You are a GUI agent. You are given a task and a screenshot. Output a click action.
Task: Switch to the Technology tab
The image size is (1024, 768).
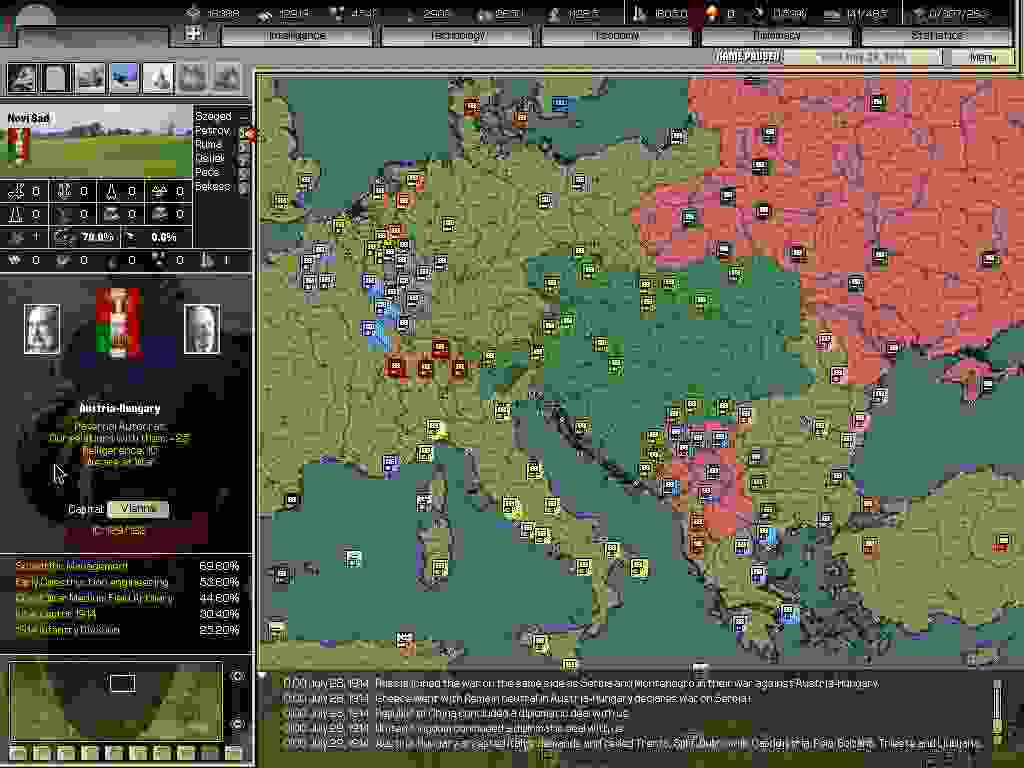click(457, 35)
